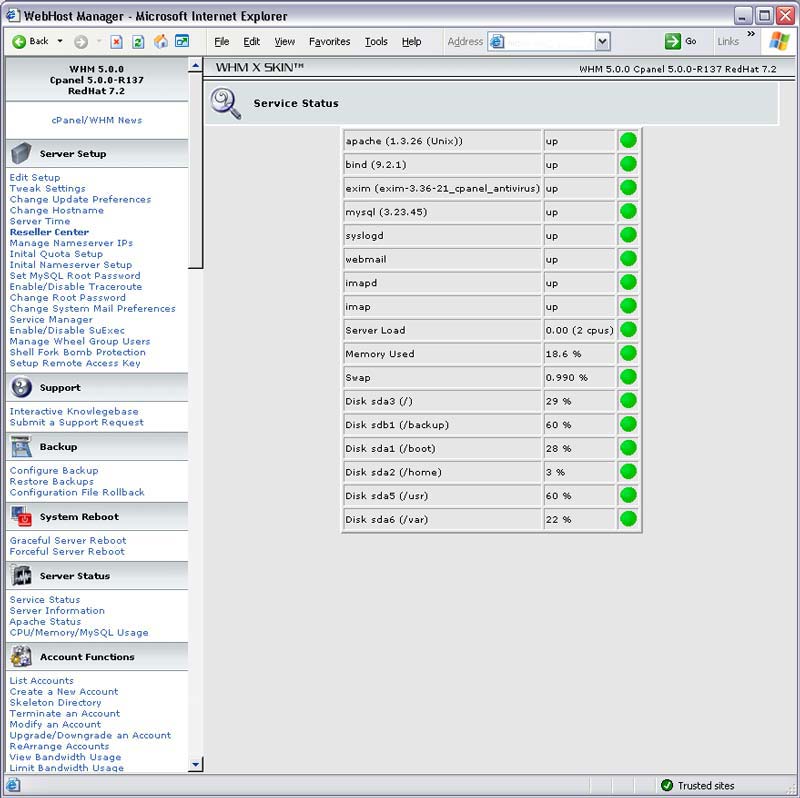Open the Graceful Server Reboot link
Image resolution: width=800 pixels, height=798 pixels.
[68, 541]
